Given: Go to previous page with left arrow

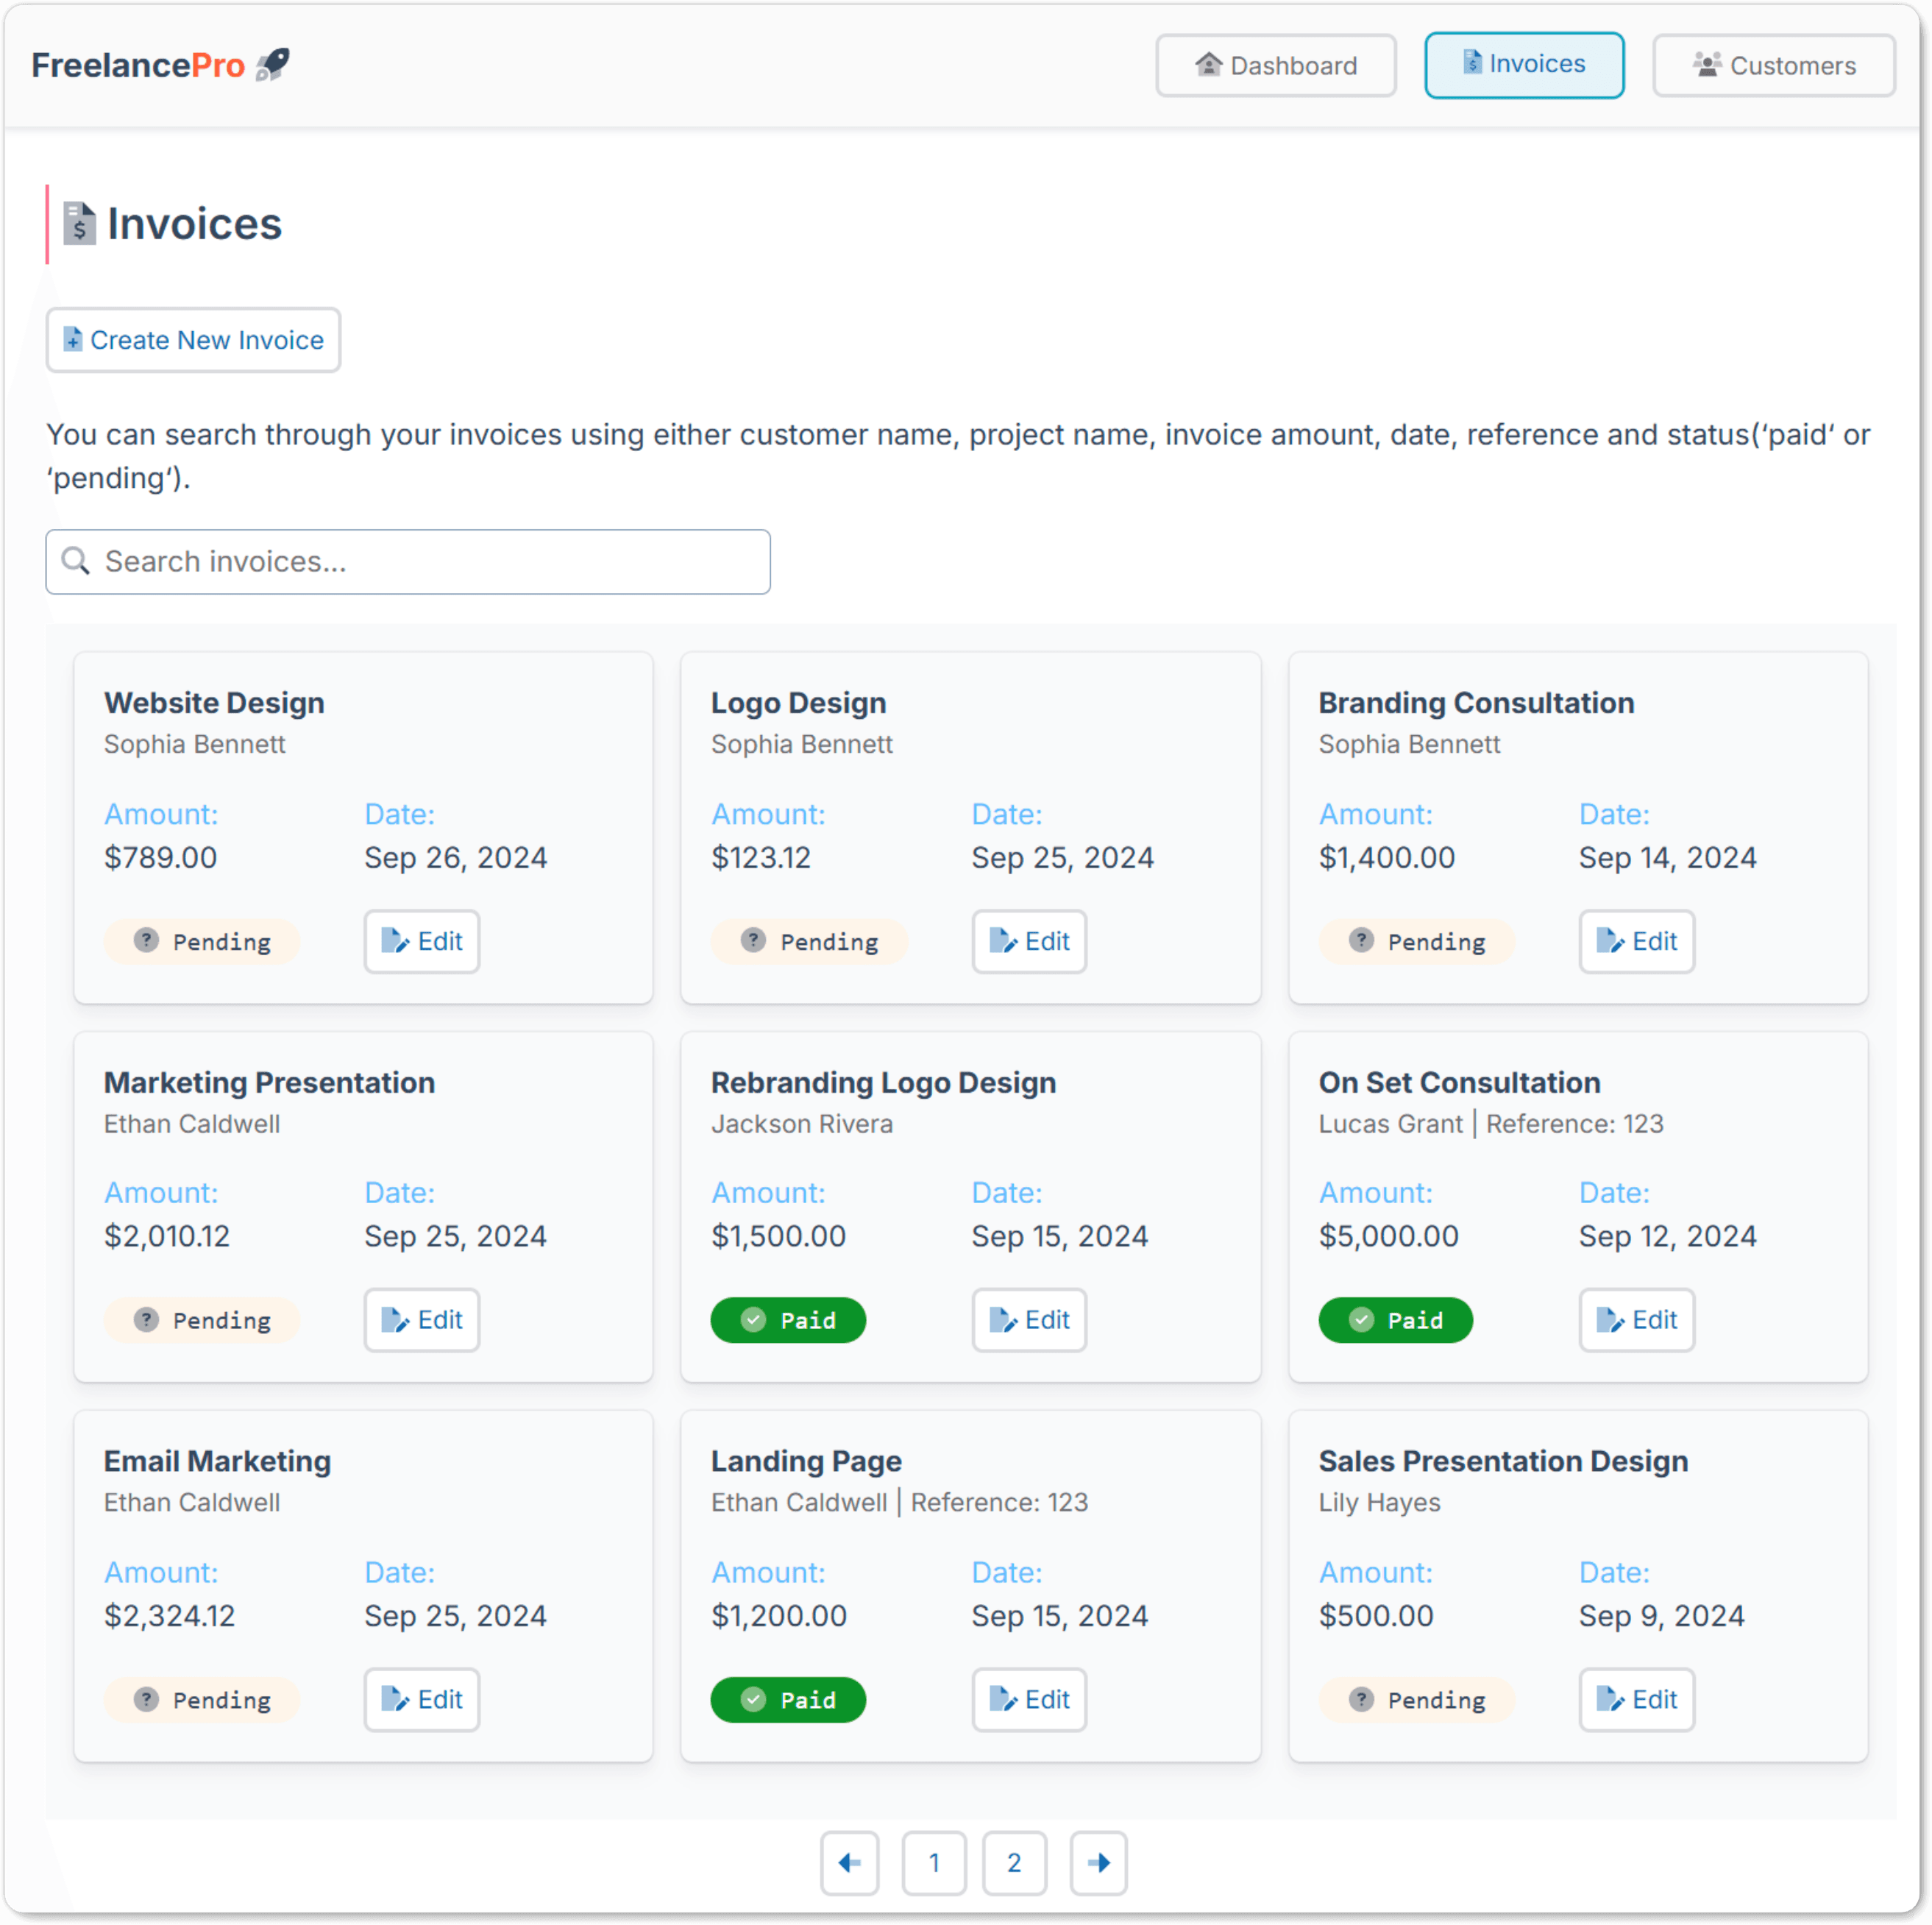Looking at the screenshot, I should pyautogui.click(x=849, y=1862).
